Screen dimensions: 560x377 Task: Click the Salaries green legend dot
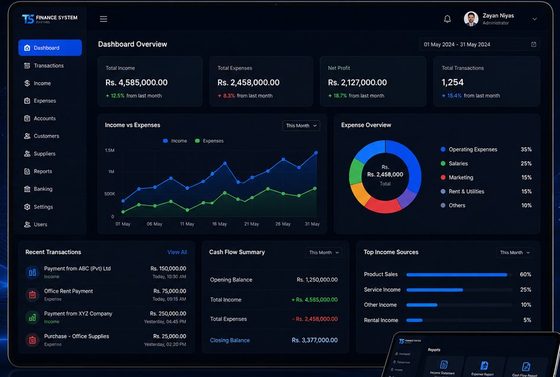443,164
